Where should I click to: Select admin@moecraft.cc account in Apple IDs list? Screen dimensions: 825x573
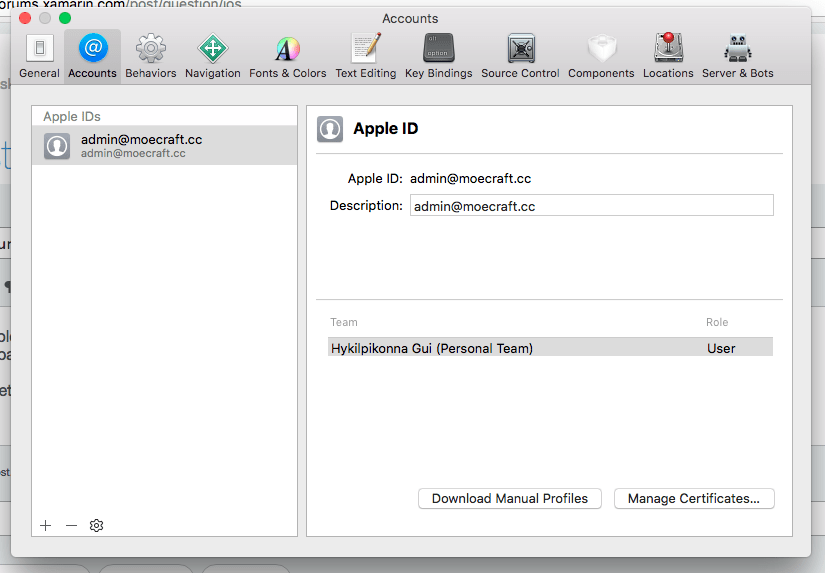(x=164, y=145)
